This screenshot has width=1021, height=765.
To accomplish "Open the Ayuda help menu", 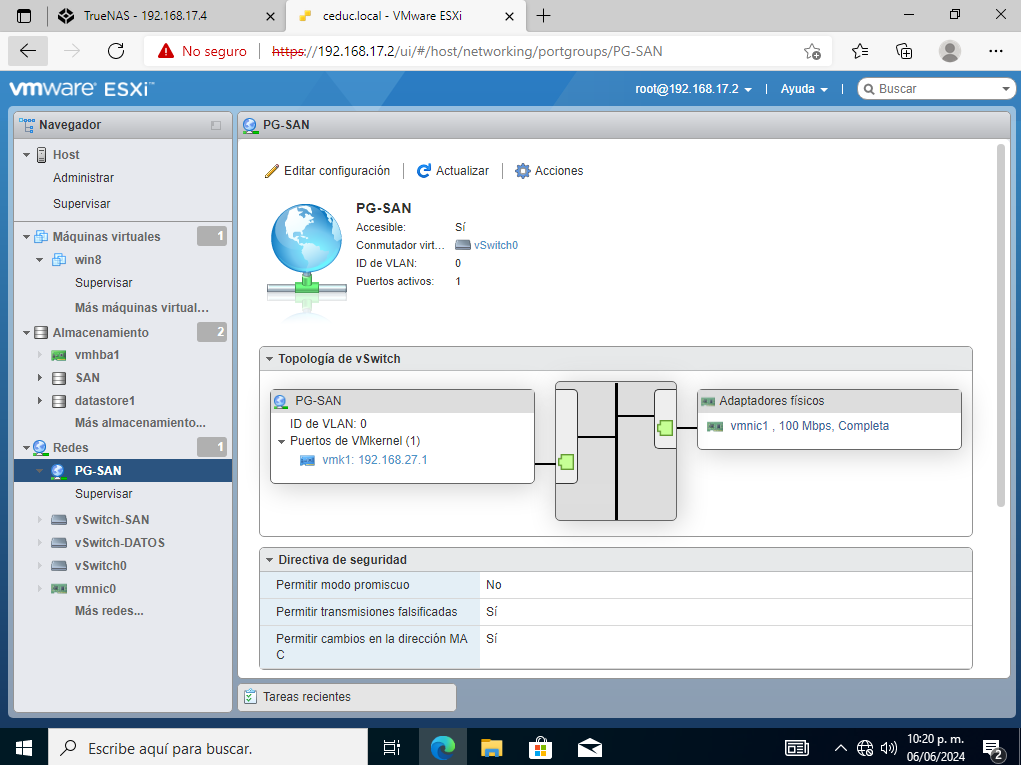I will [x=804, y=89].
